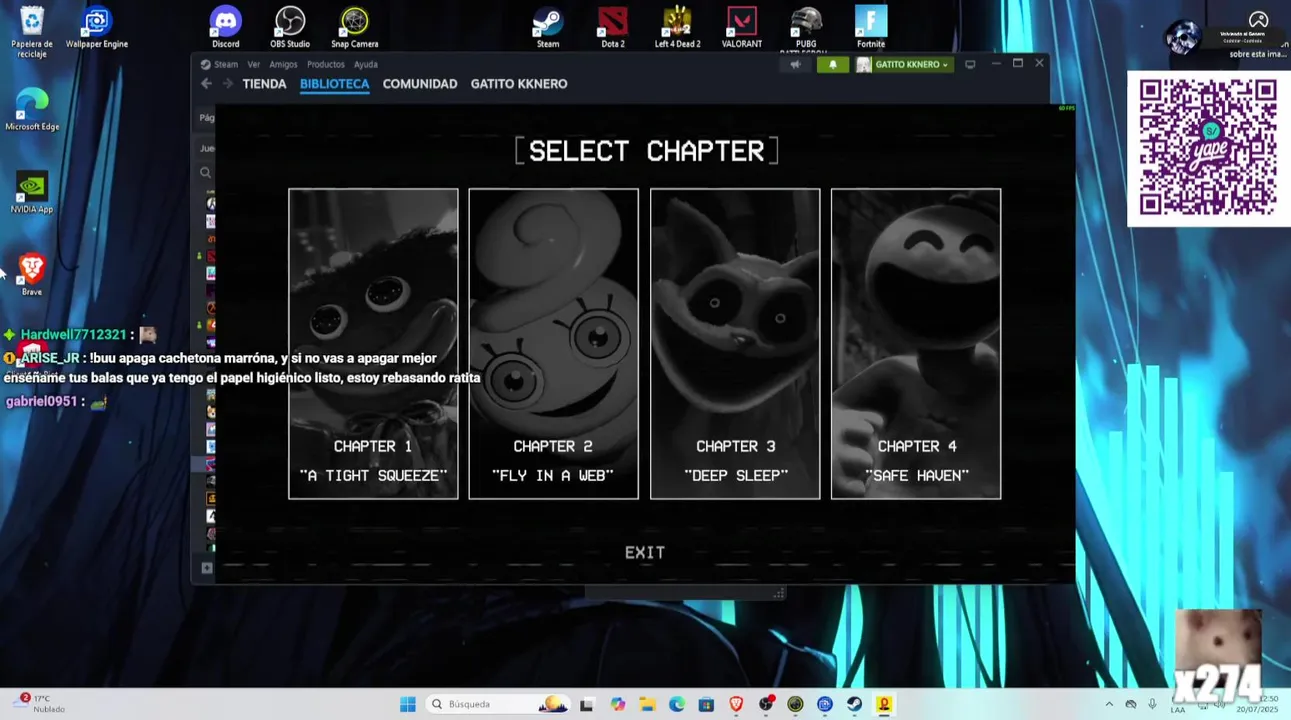Open the COMUNIDAD tab
The height and width of the screenshot is (720, 1291).
[x=420, y=84]
